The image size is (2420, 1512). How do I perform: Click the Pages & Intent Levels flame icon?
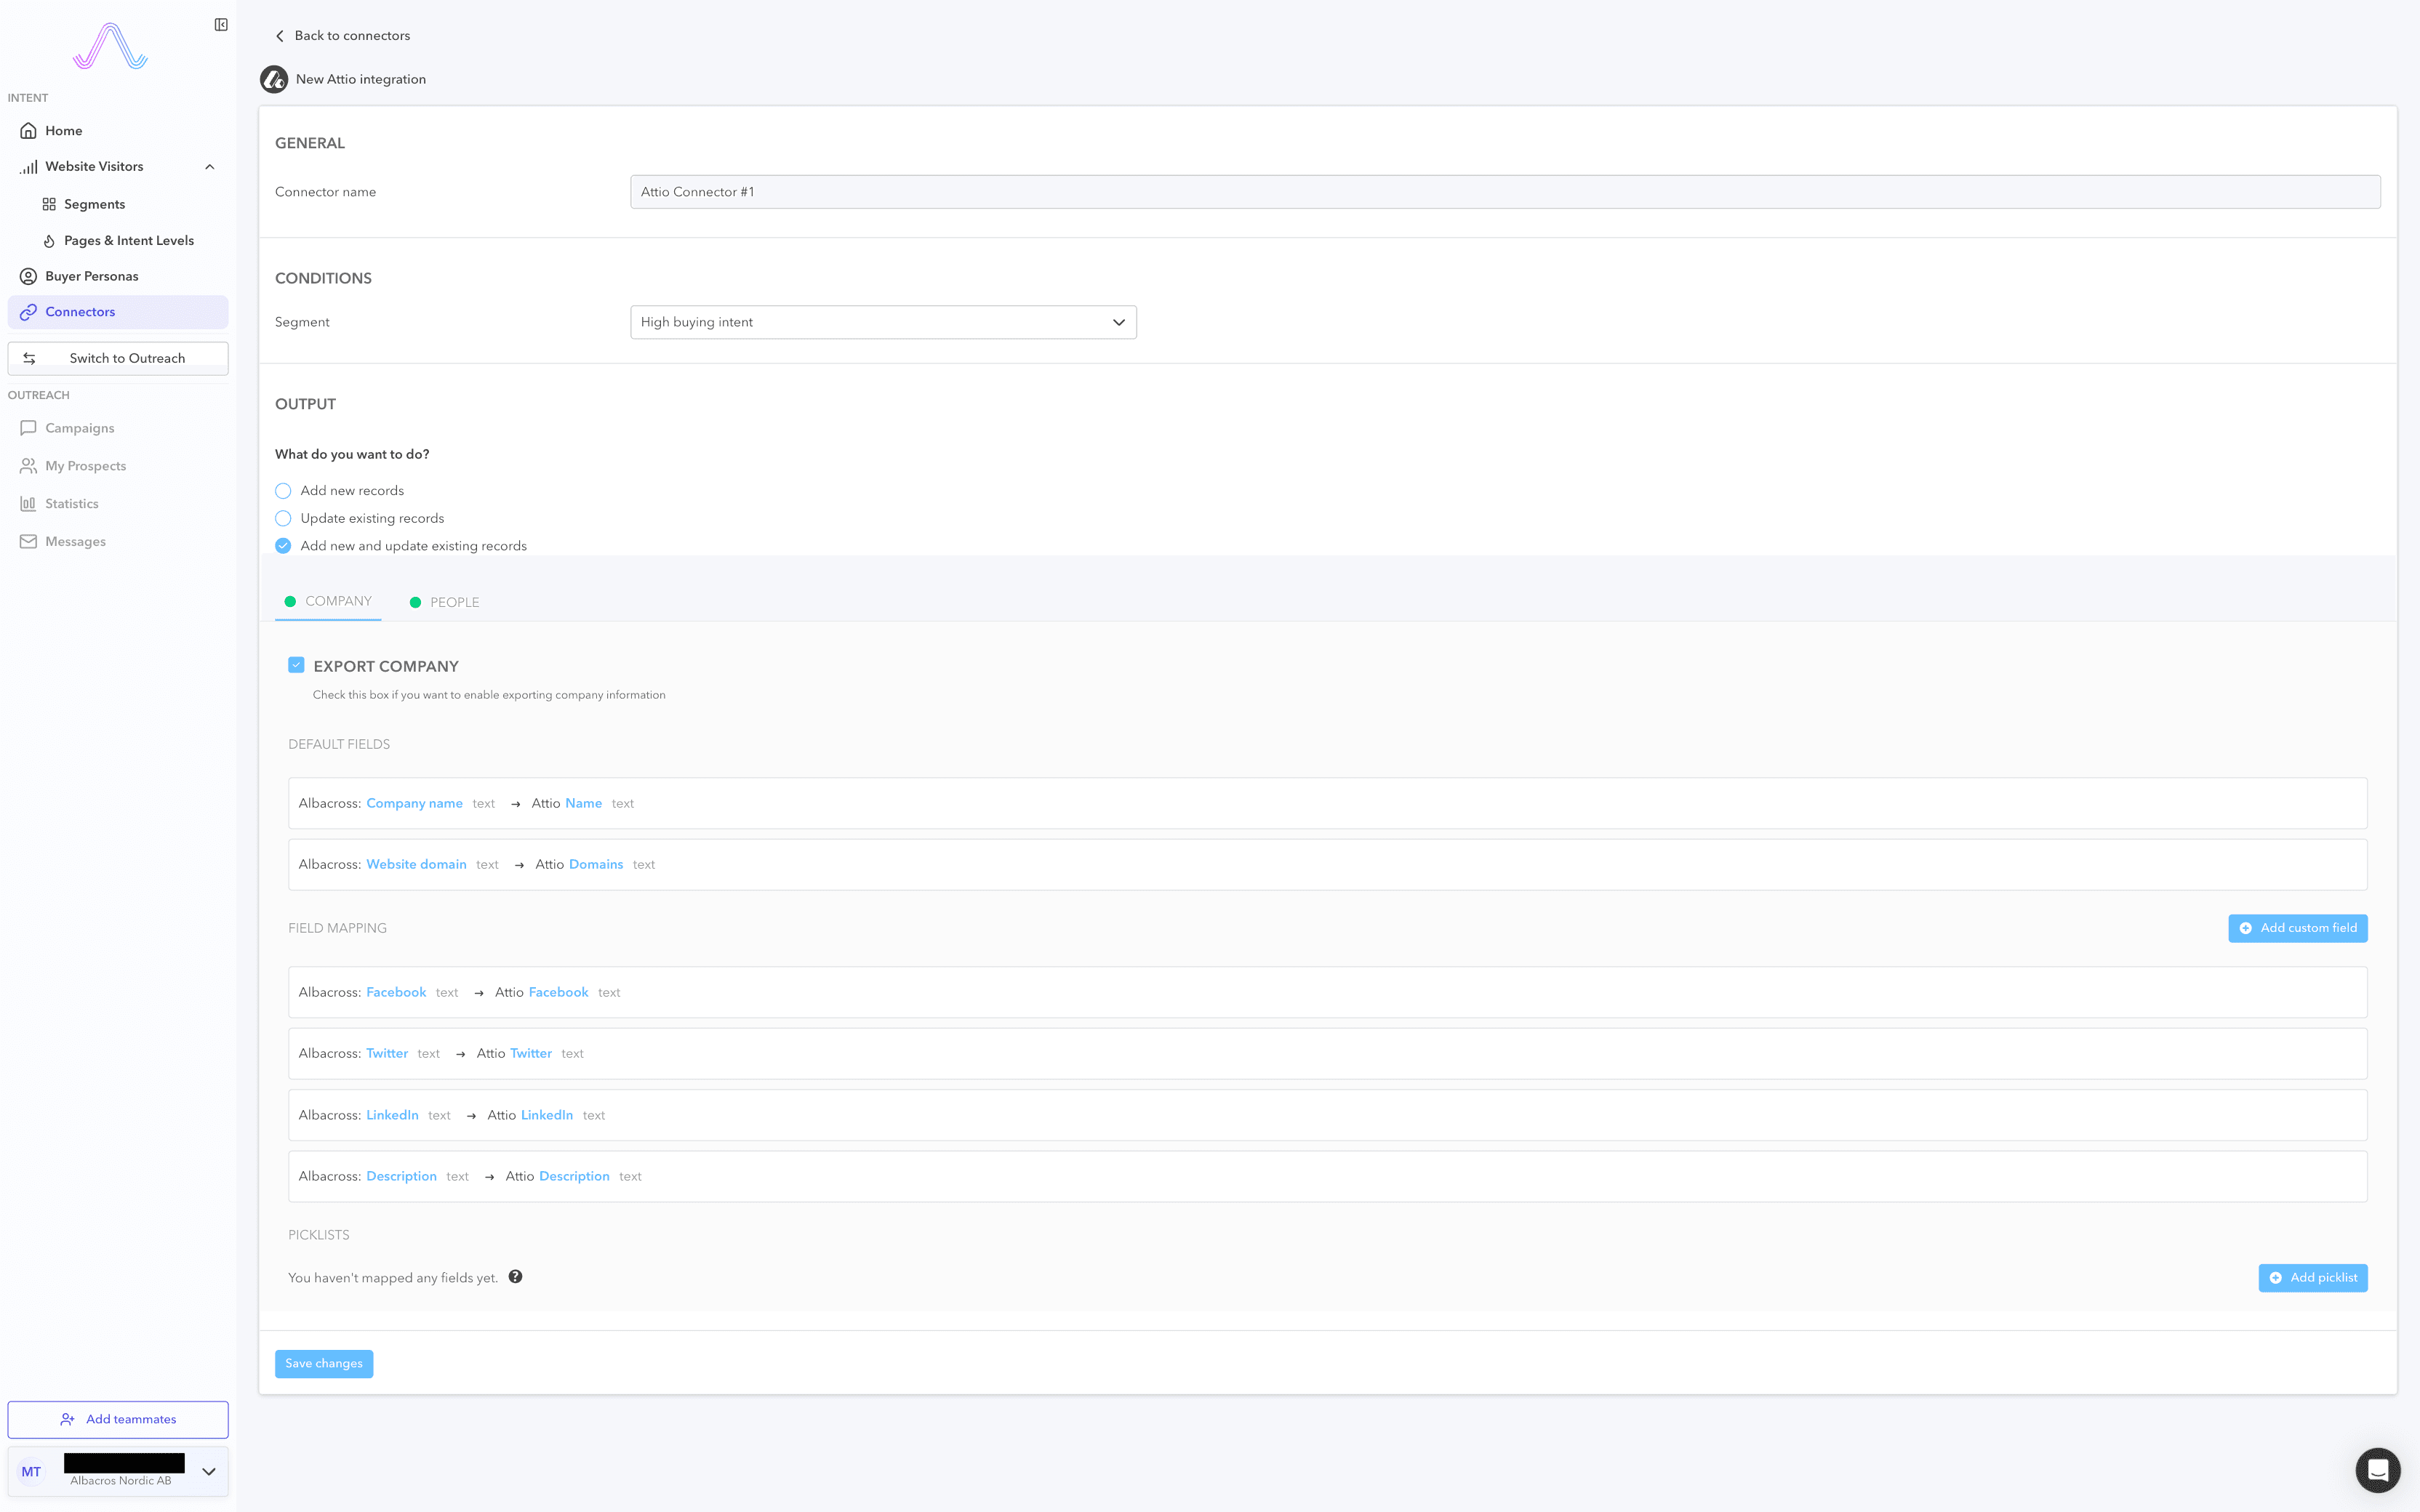pos(49,241)
